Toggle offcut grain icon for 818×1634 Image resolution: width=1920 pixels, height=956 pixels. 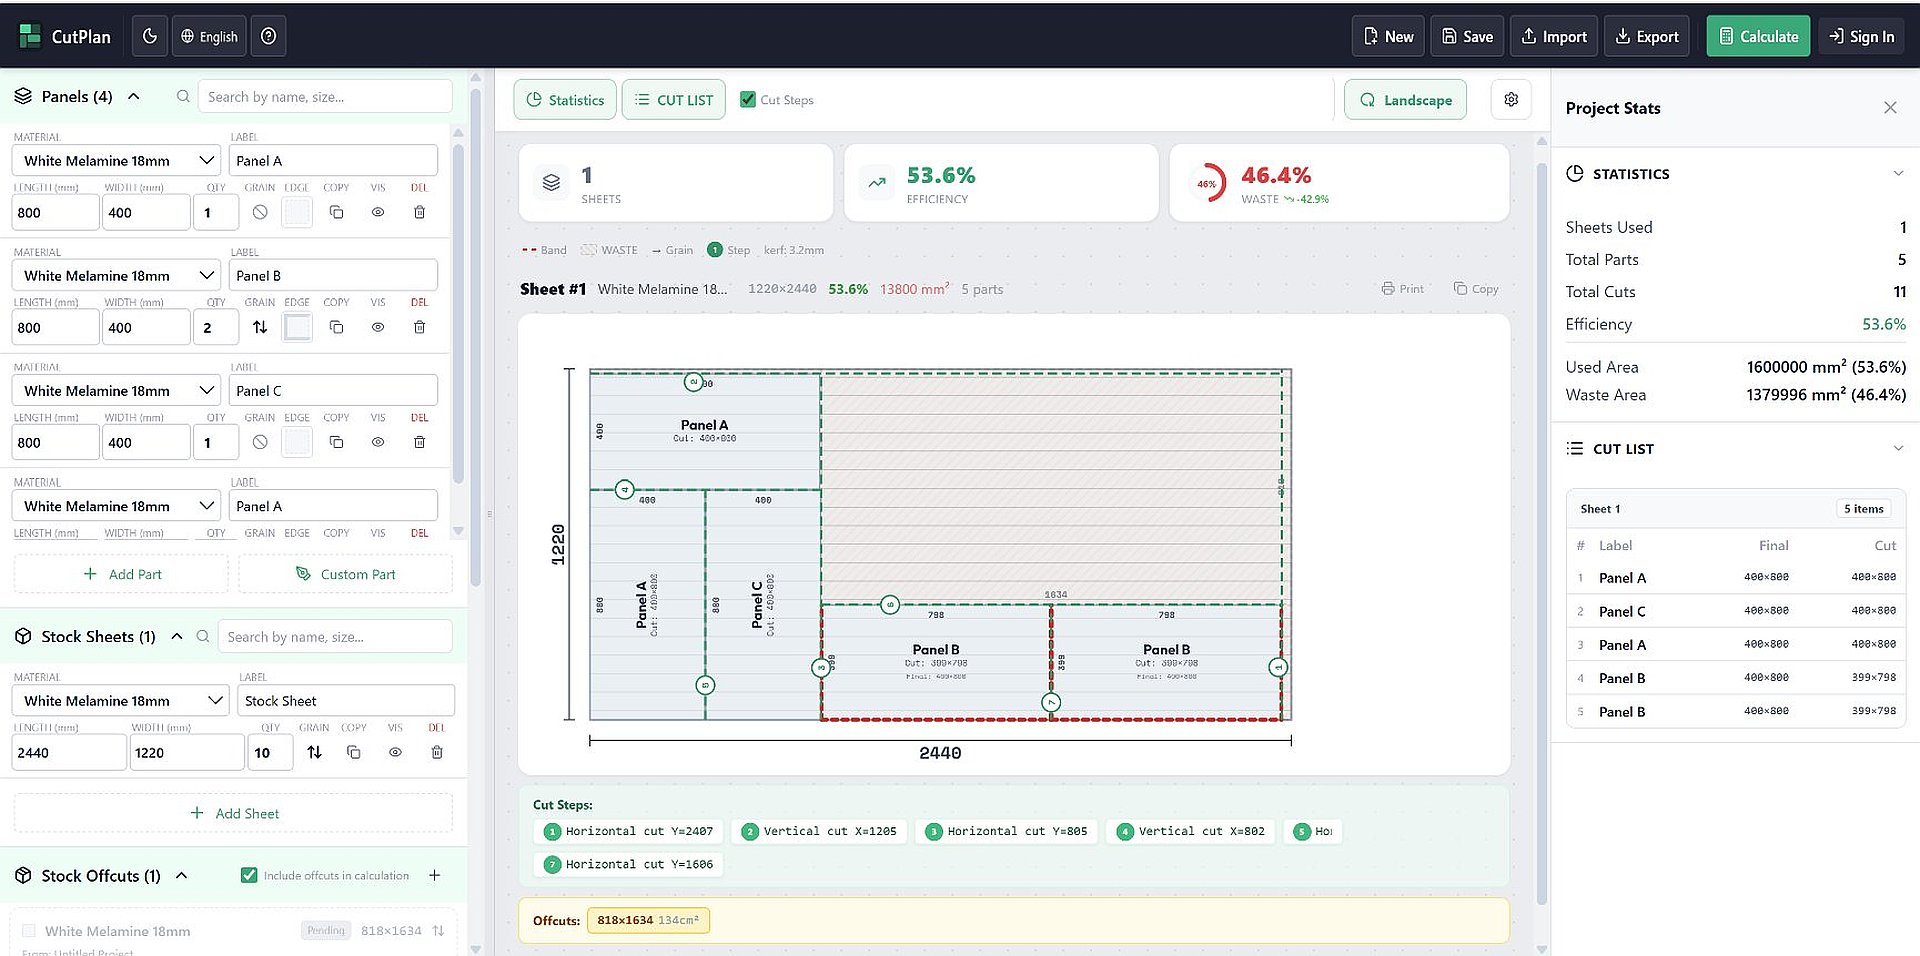pos(438,930)
